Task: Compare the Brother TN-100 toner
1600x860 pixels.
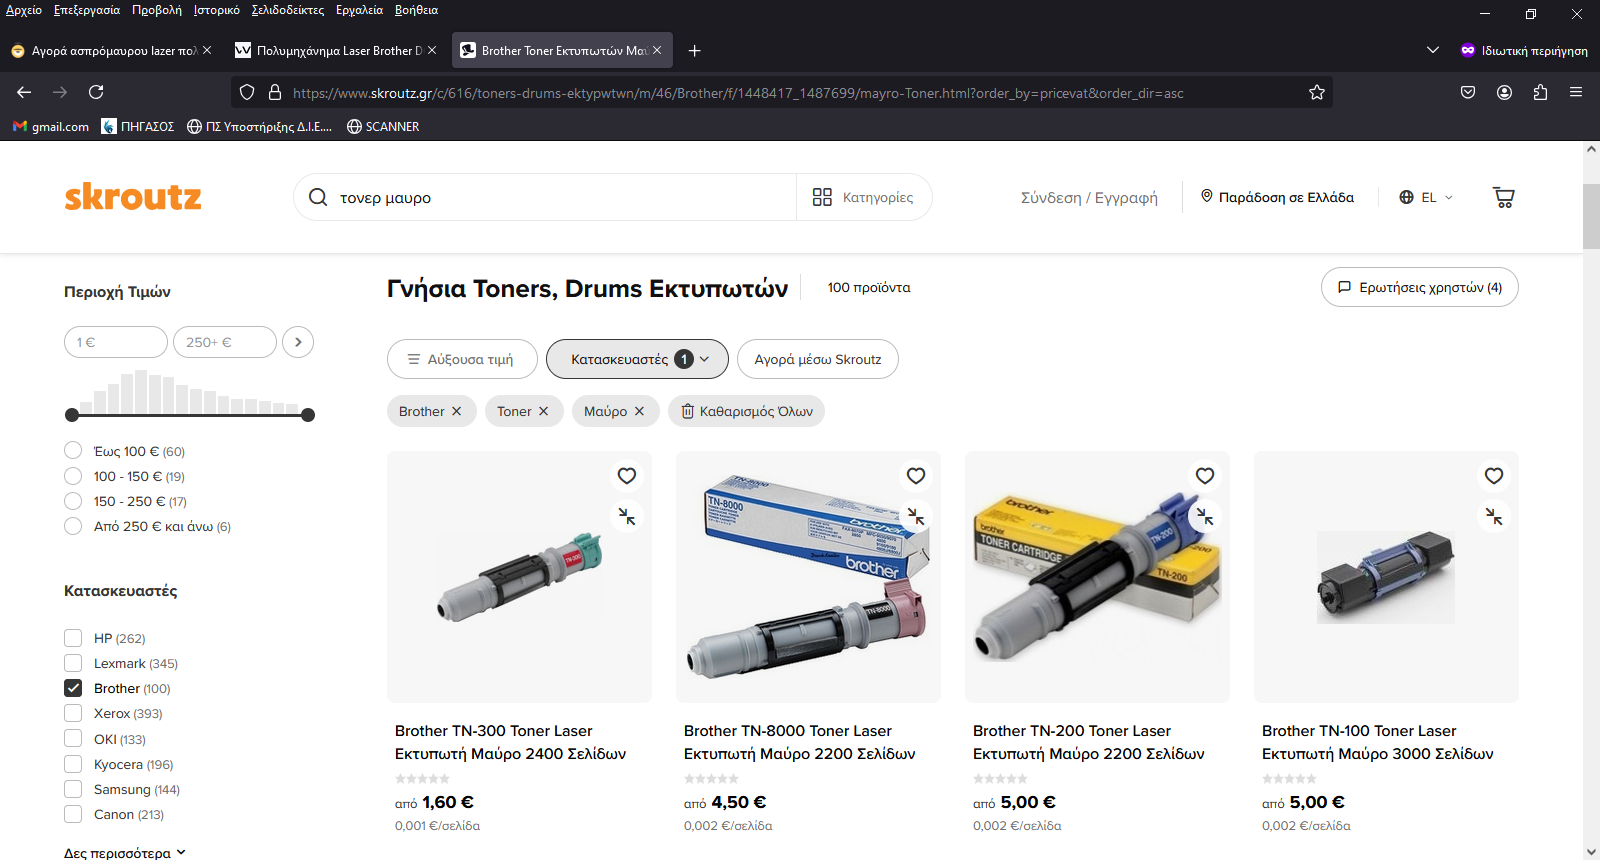Action: click(1494, 516)
